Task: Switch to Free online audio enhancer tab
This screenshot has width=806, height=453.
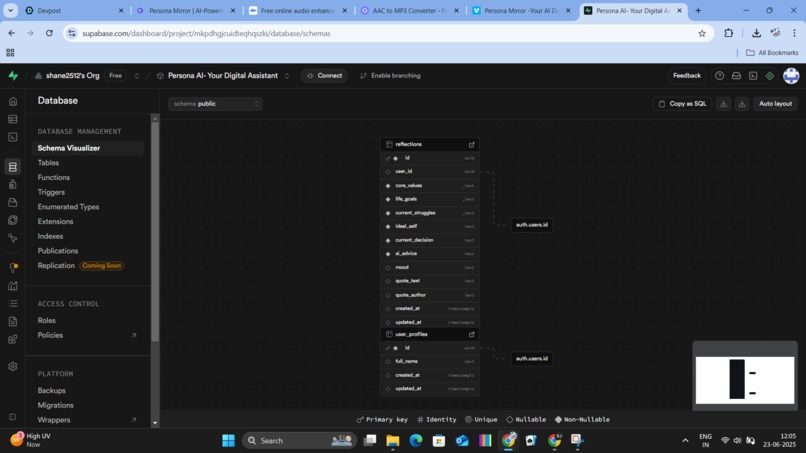Action: click(297, 10)
